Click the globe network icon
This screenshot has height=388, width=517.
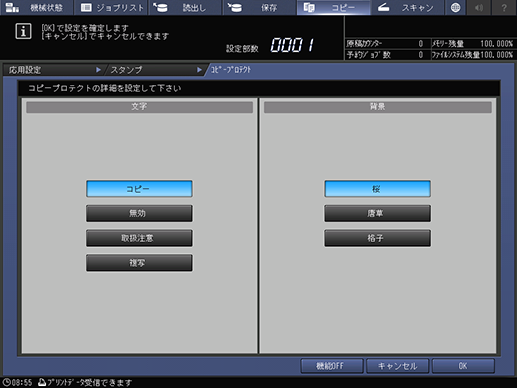(455, 7)
